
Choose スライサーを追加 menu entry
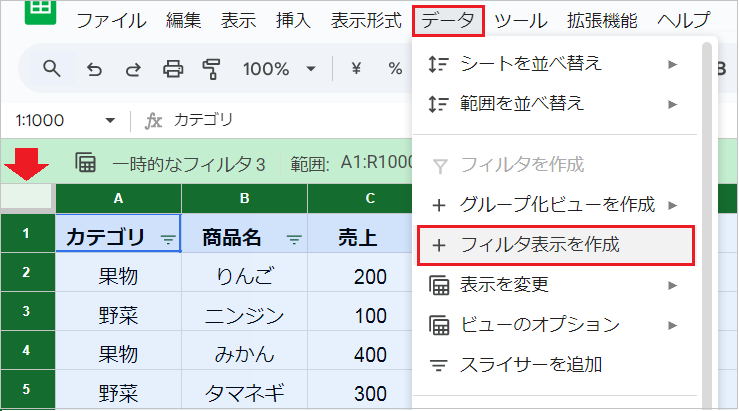pyautogui.click(x=556, y=365)
